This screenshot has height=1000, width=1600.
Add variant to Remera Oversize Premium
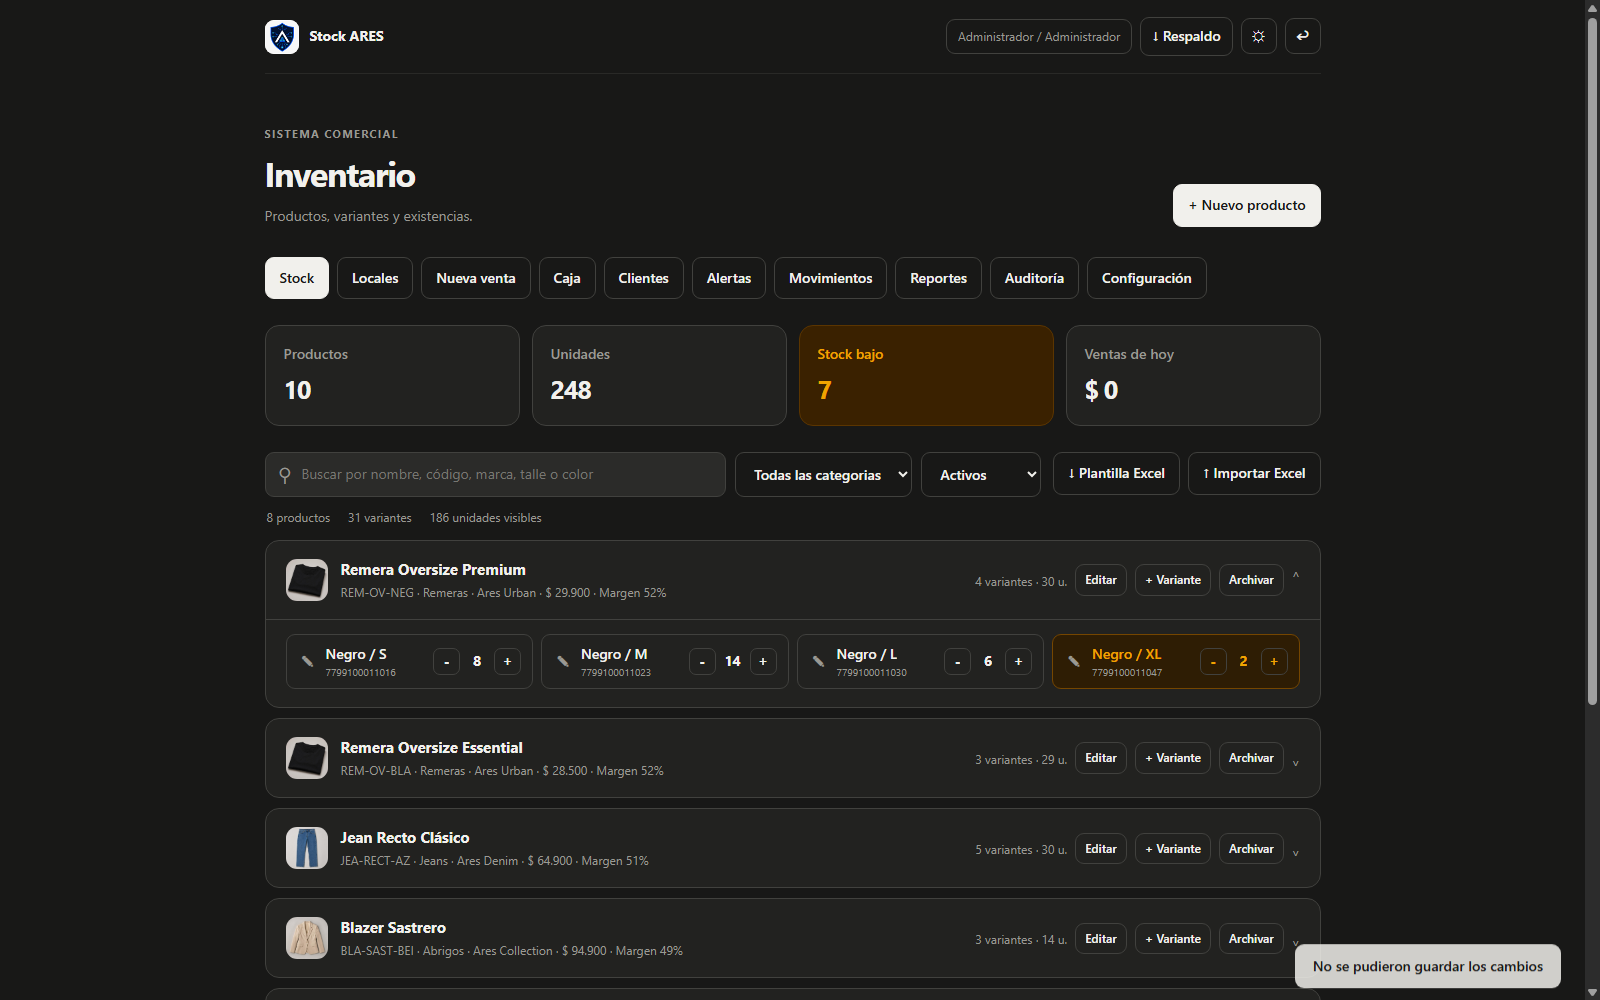click(1173, 580)
